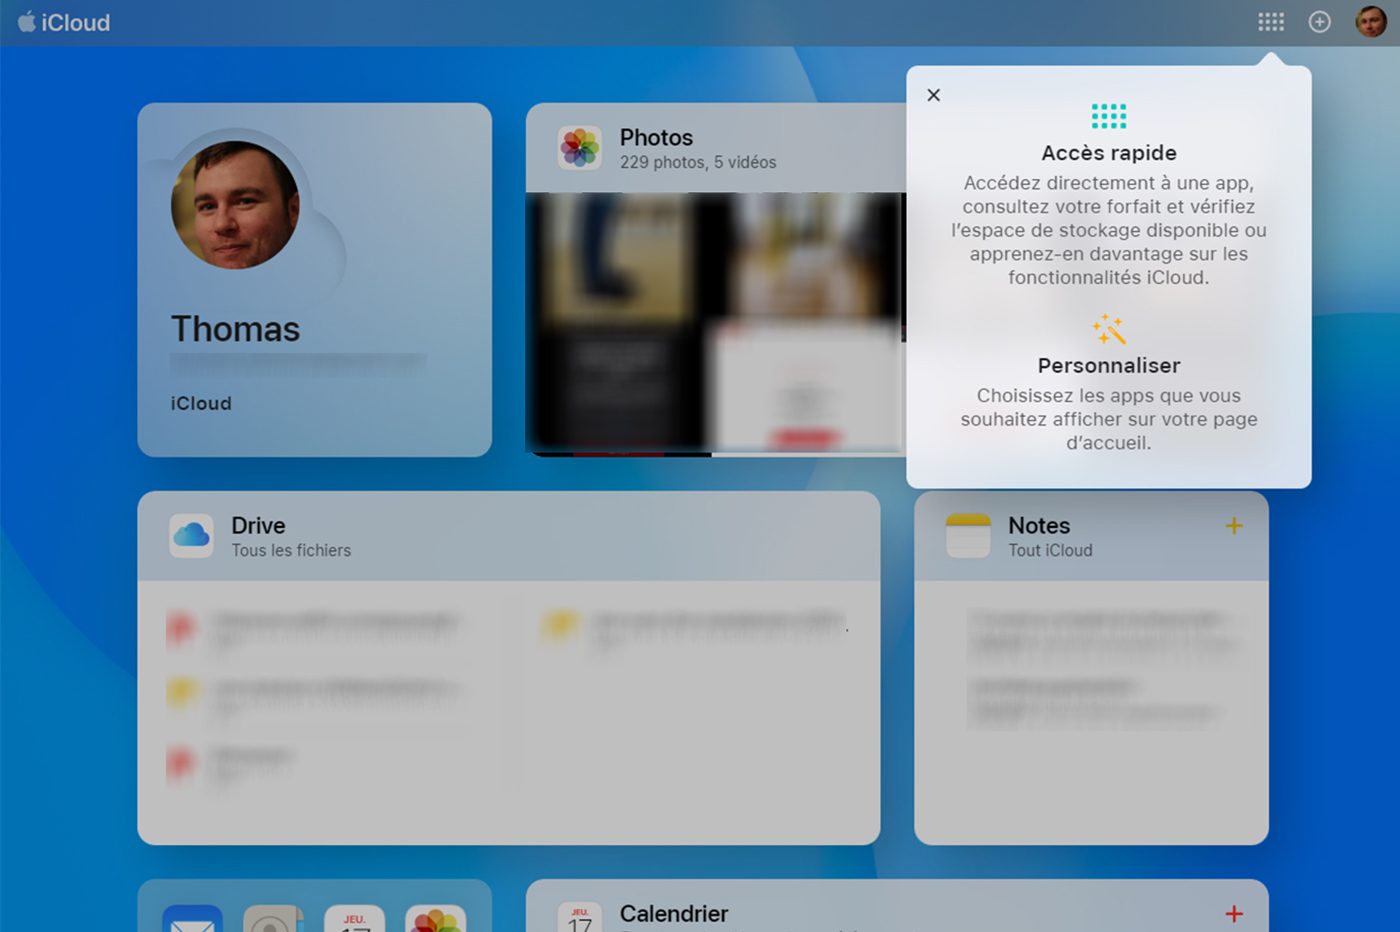The image size is (1400, 932).
Task: Click the Calendrier date icon
Action: pos(580,917)
